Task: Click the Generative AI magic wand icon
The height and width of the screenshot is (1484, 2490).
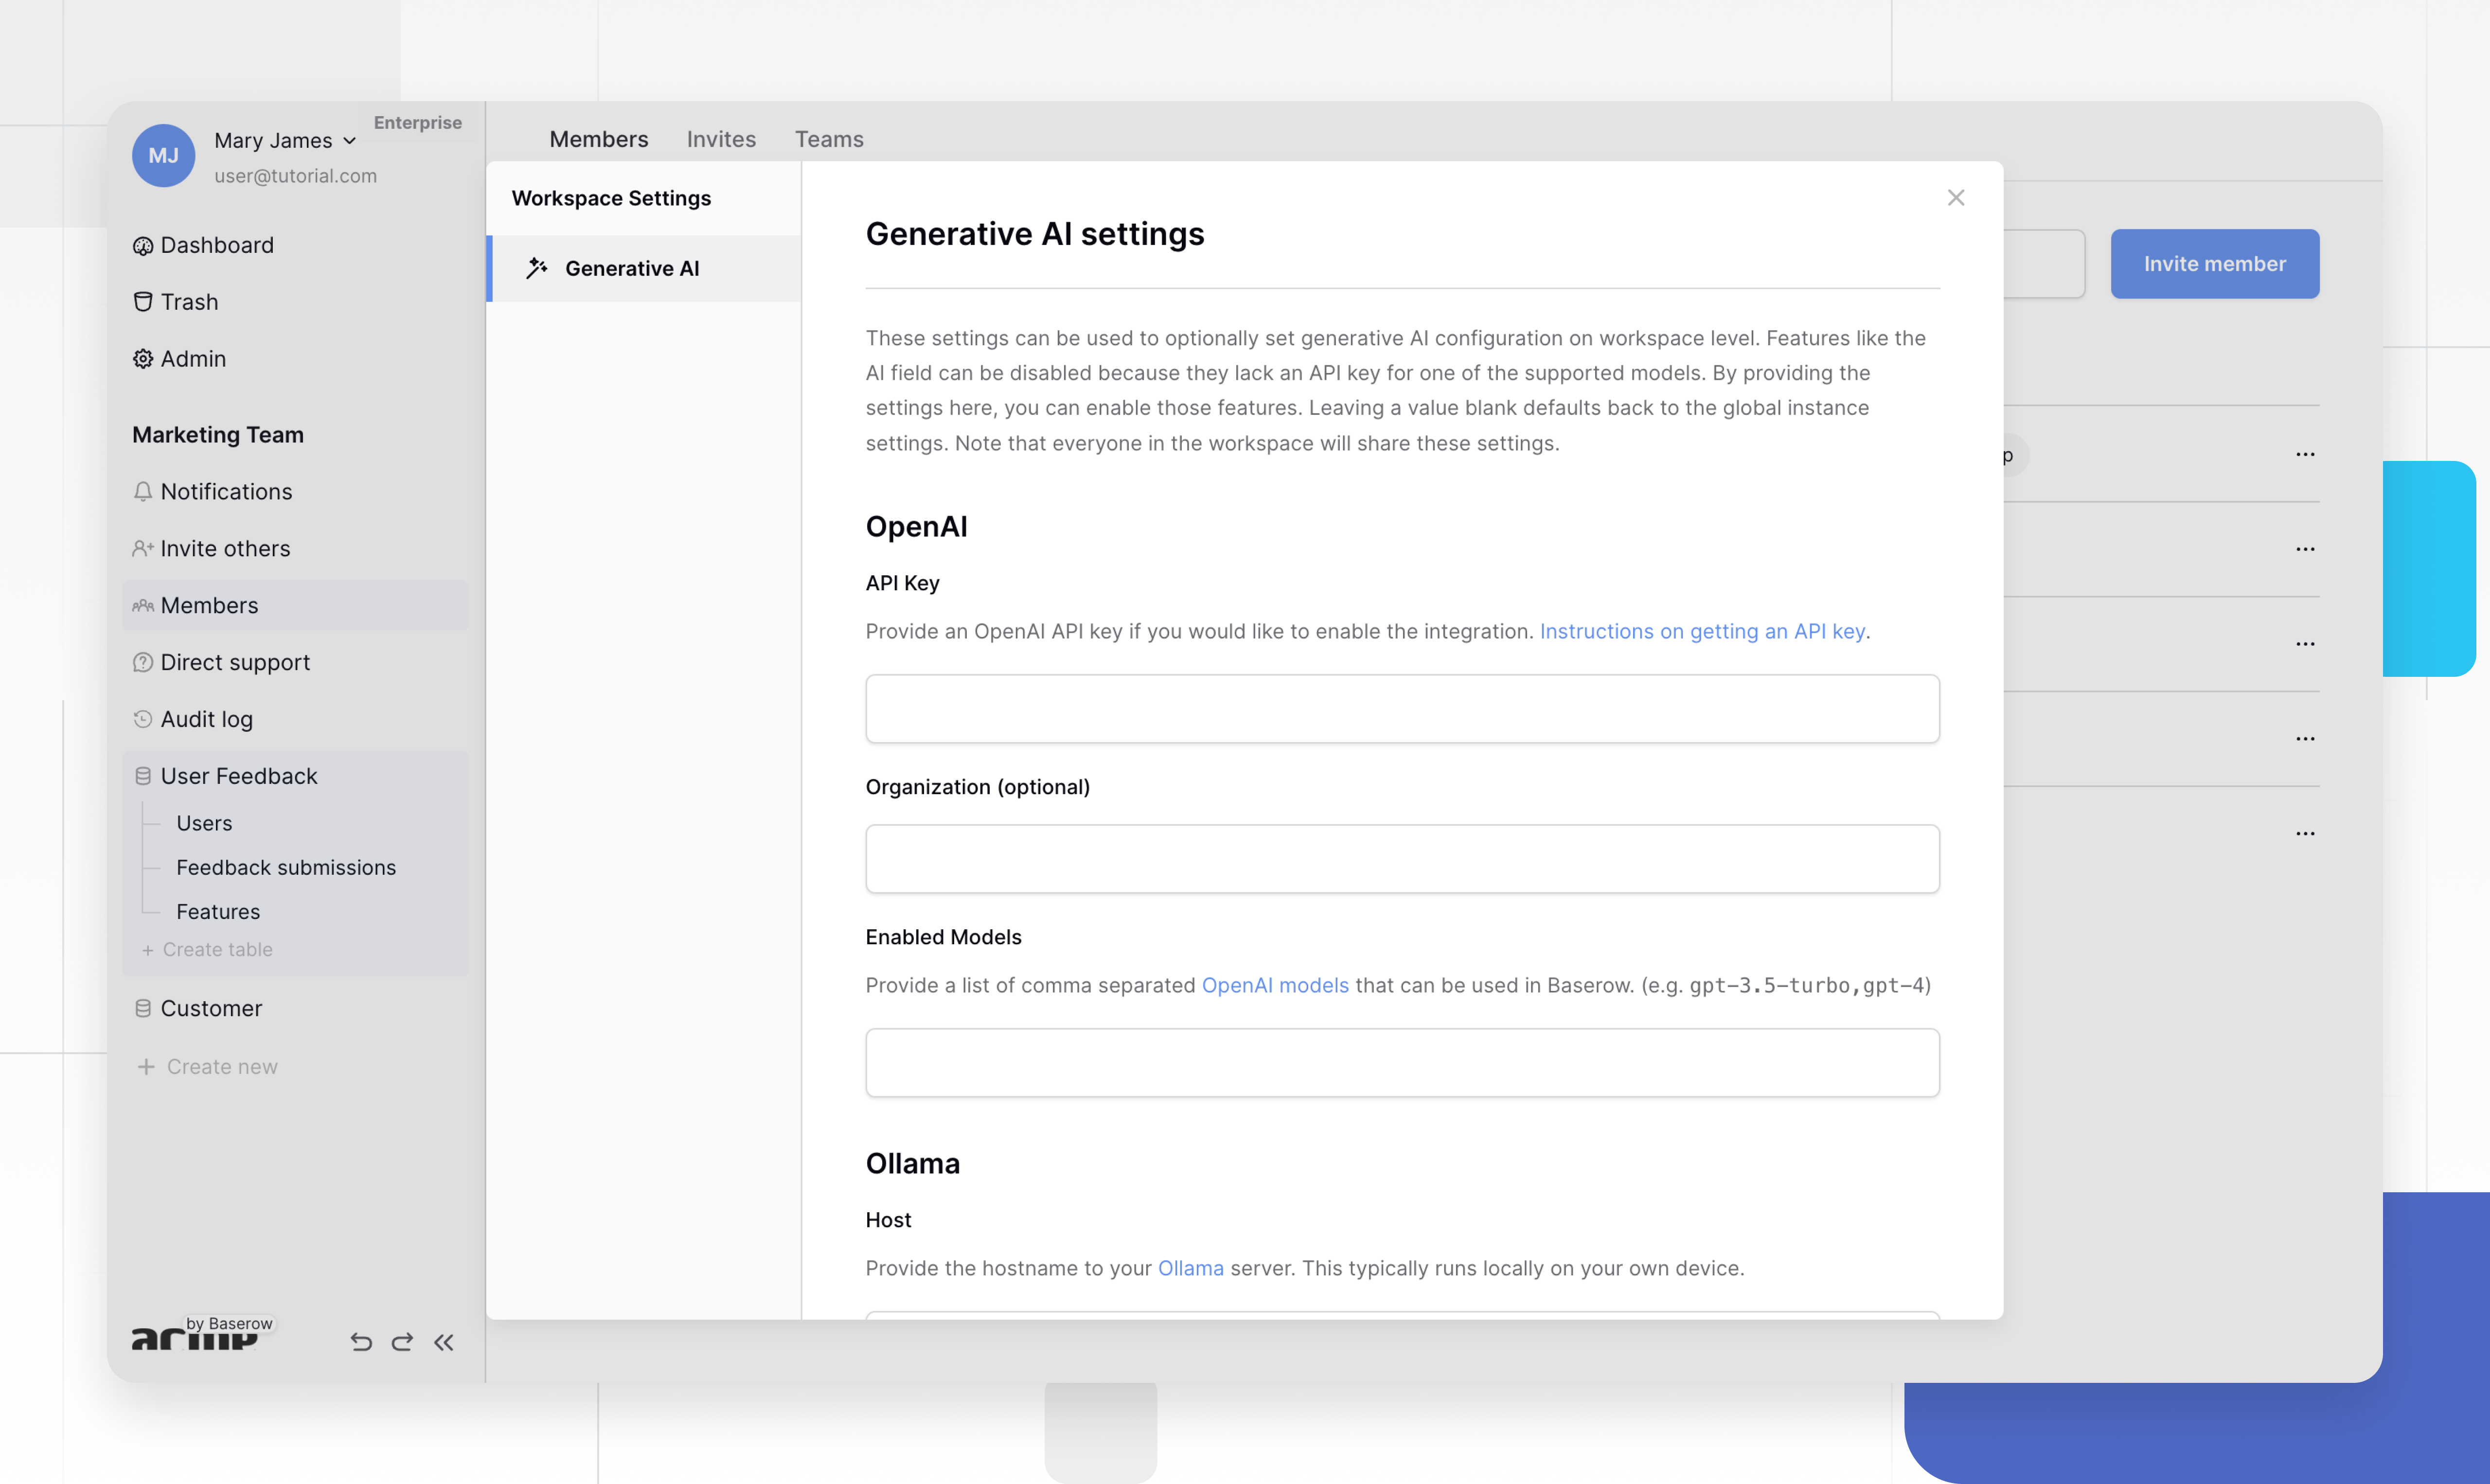Action: pyautogui.click(x=537, y=267)
